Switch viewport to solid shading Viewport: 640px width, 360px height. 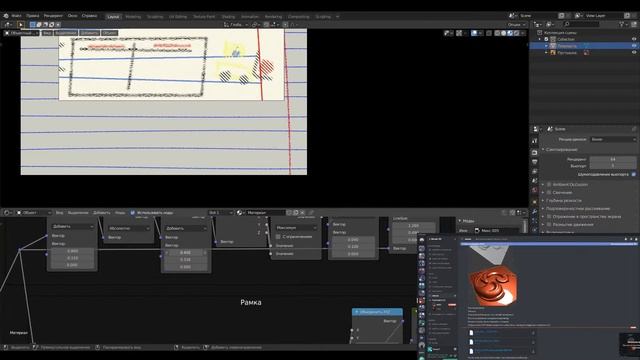(504, 33)
